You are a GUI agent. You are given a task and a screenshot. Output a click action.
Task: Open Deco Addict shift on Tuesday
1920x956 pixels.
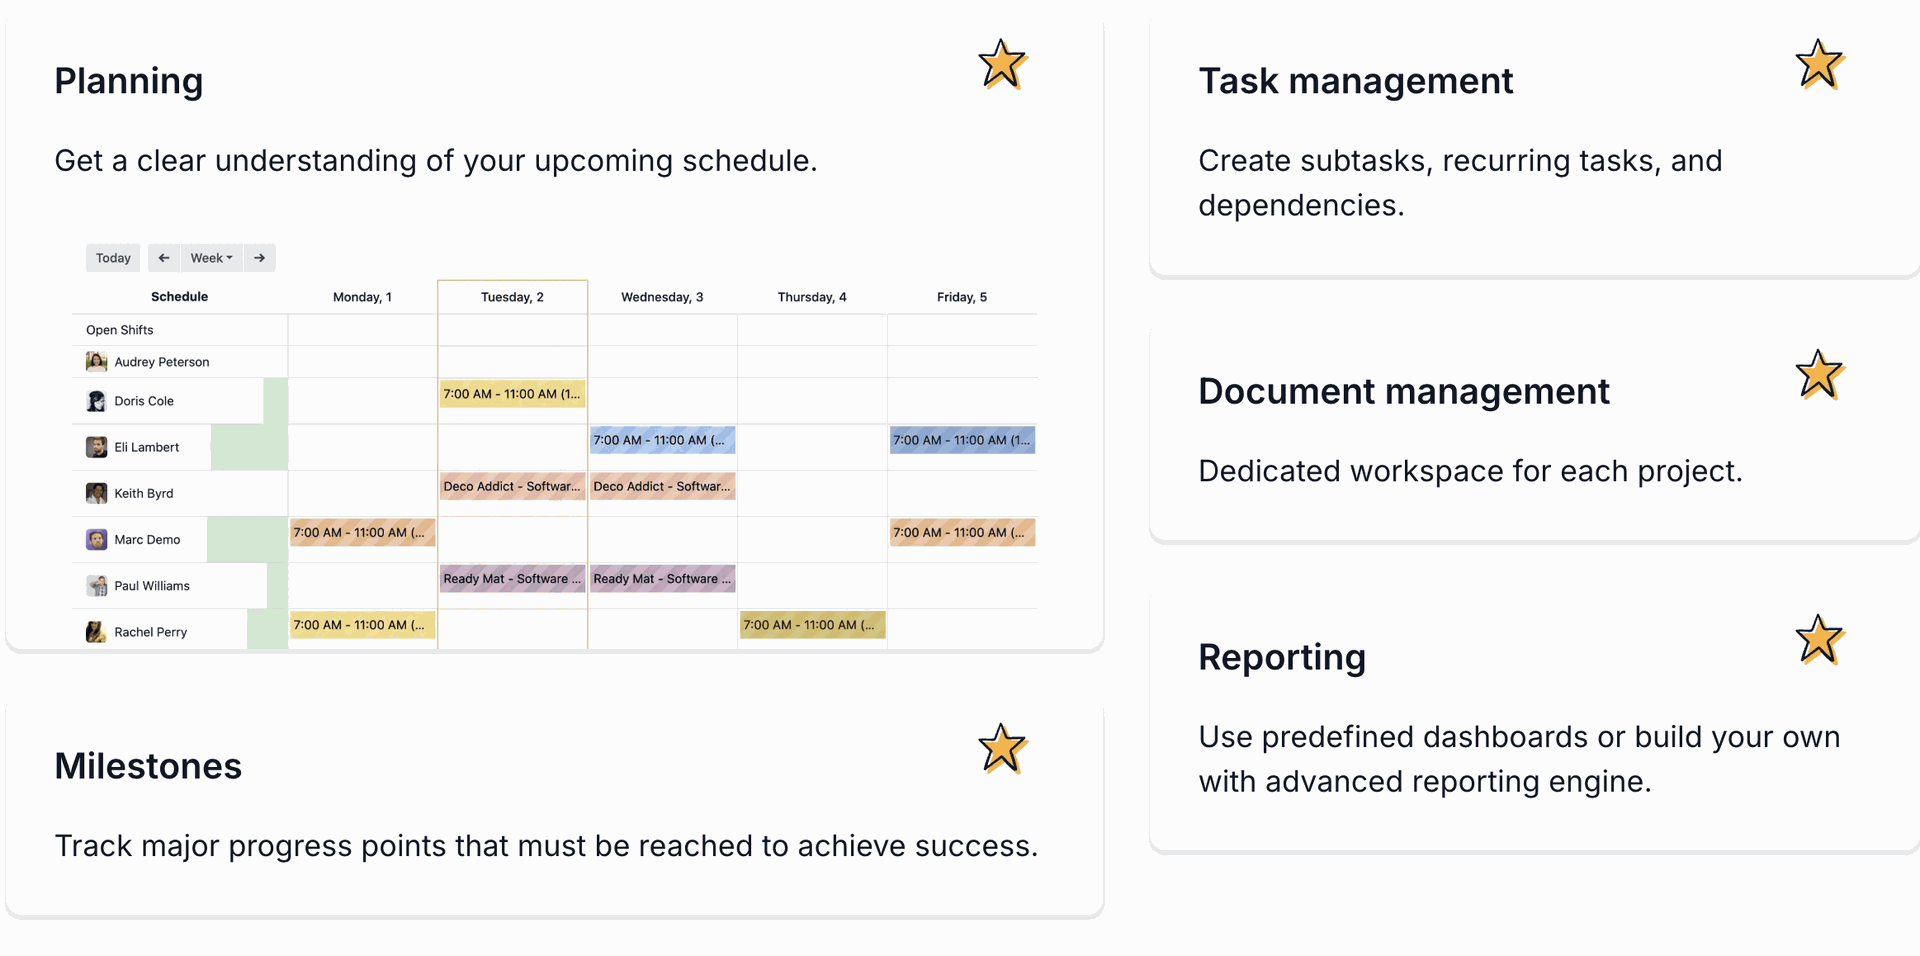click(512, 486)
